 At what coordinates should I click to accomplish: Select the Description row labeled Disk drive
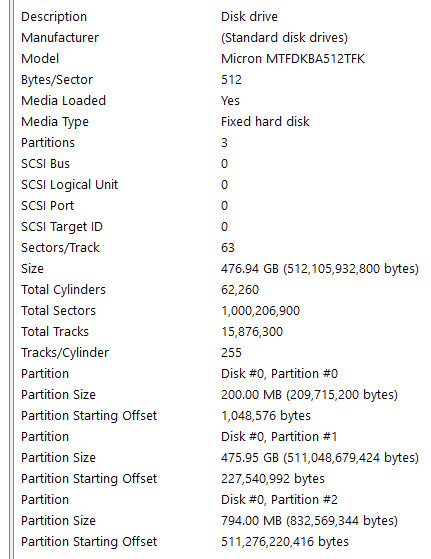[x=222, y=17]
